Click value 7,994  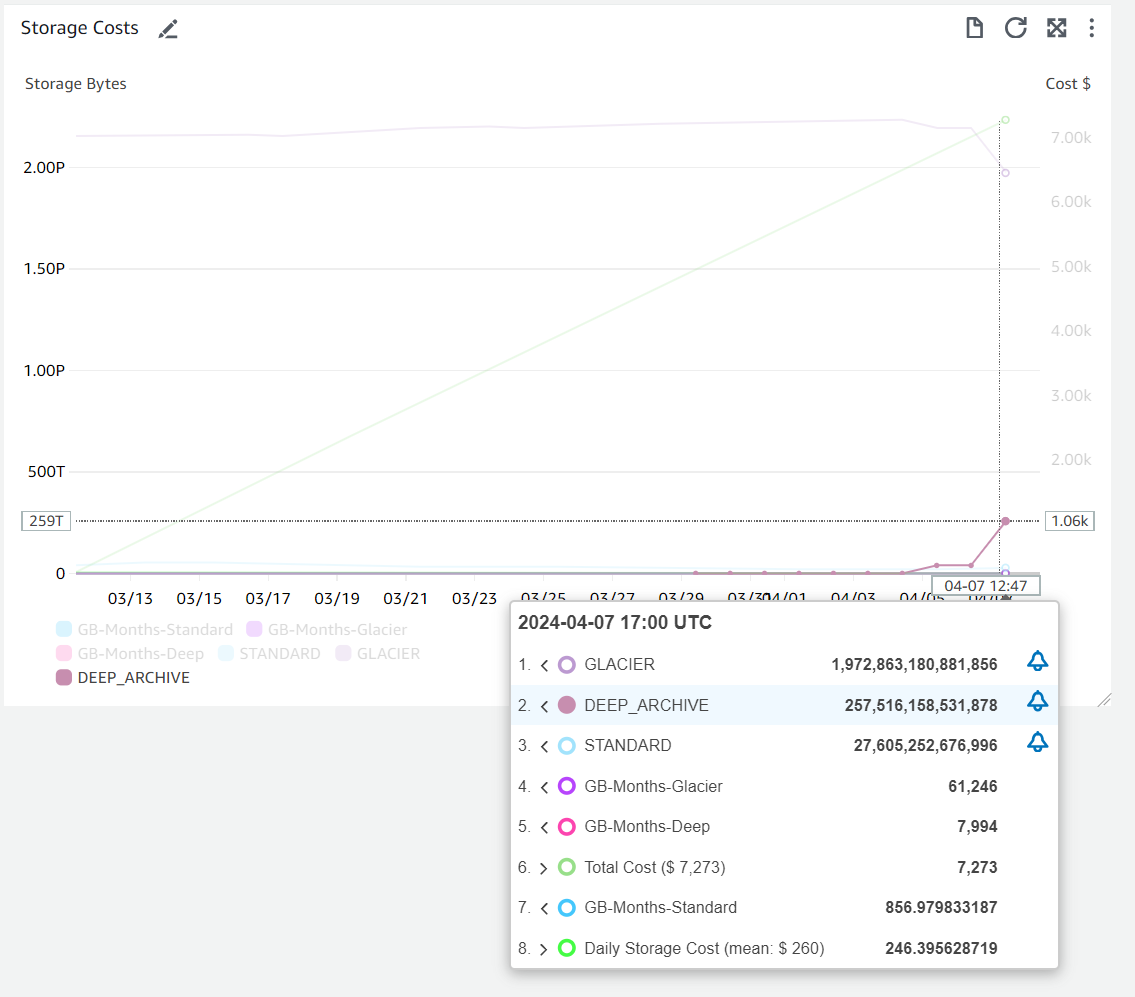[977, 827]
